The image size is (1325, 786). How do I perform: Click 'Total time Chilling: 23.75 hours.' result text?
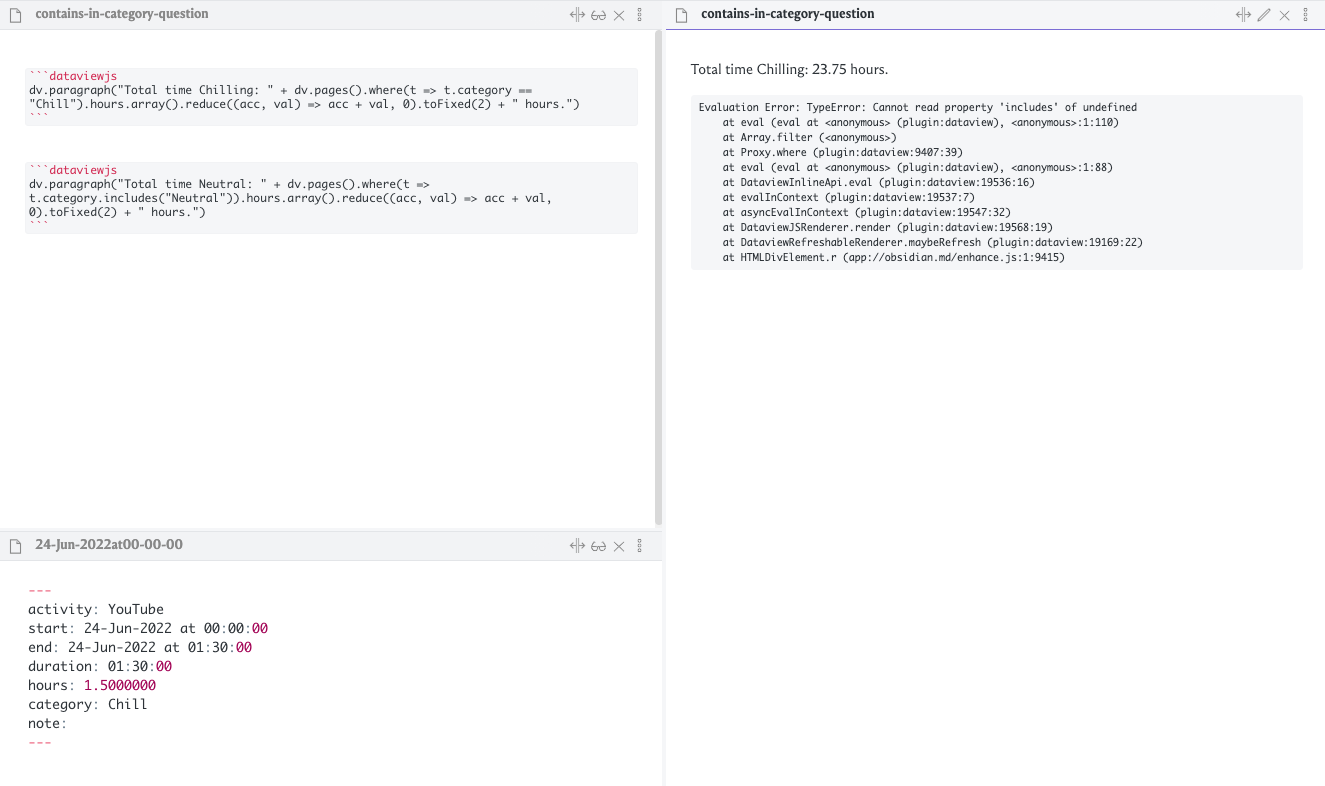[789, 70]
